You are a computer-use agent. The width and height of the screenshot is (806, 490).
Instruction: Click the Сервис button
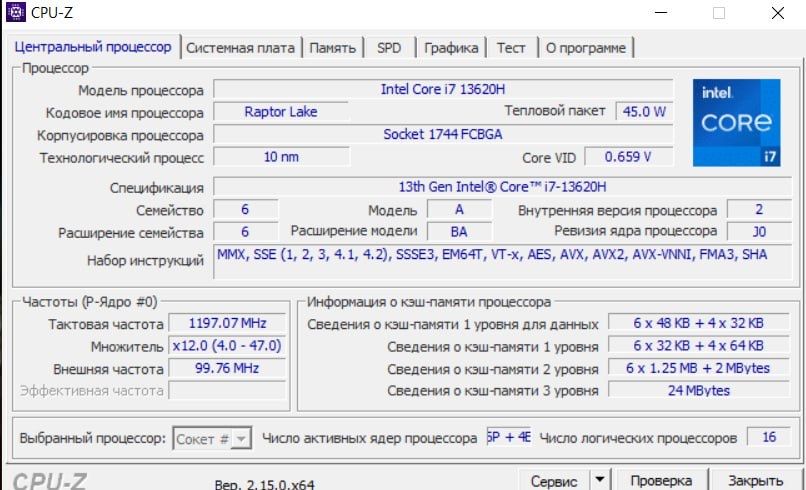coord(554,481)
